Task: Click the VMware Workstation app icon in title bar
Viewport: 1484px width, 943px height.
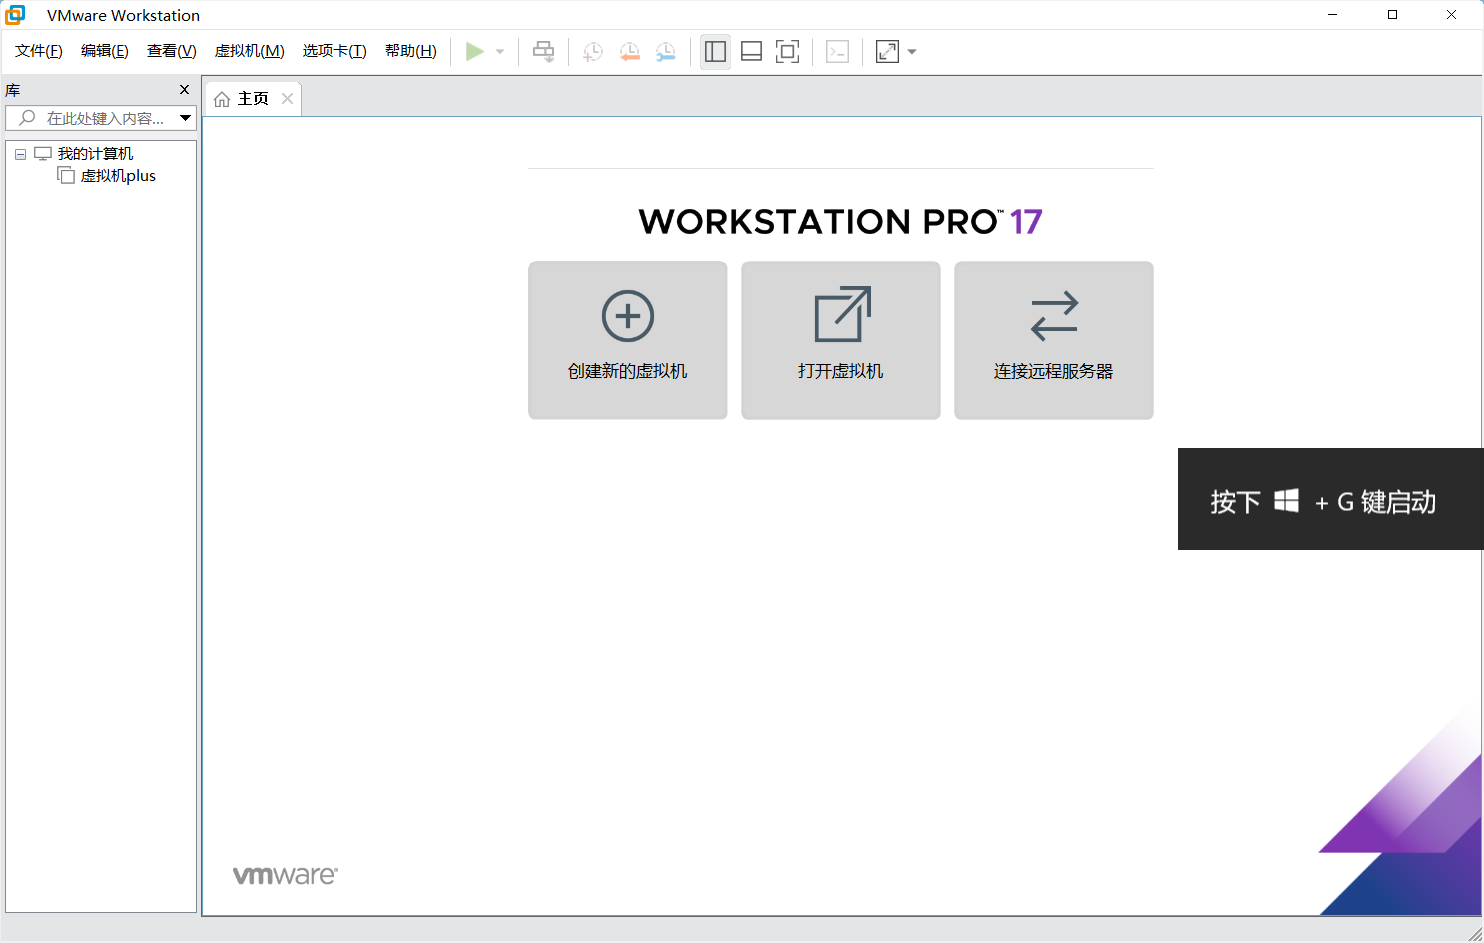Action: (15, 14)
